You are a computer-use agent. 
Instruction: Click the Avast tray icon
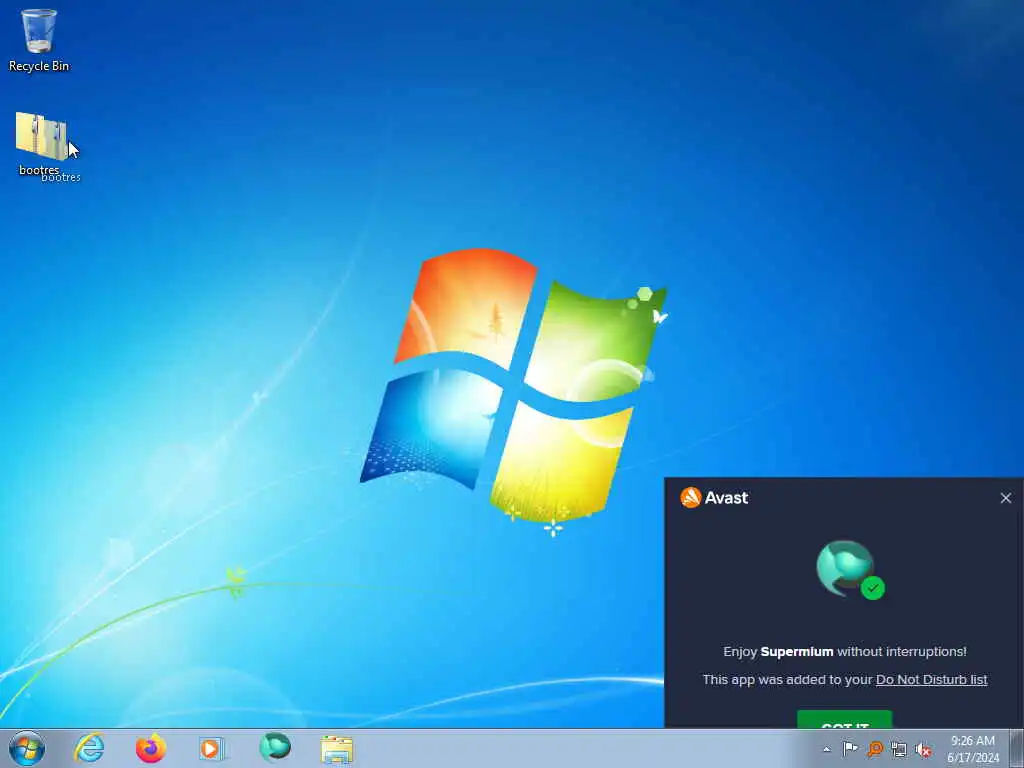[874, 749]
